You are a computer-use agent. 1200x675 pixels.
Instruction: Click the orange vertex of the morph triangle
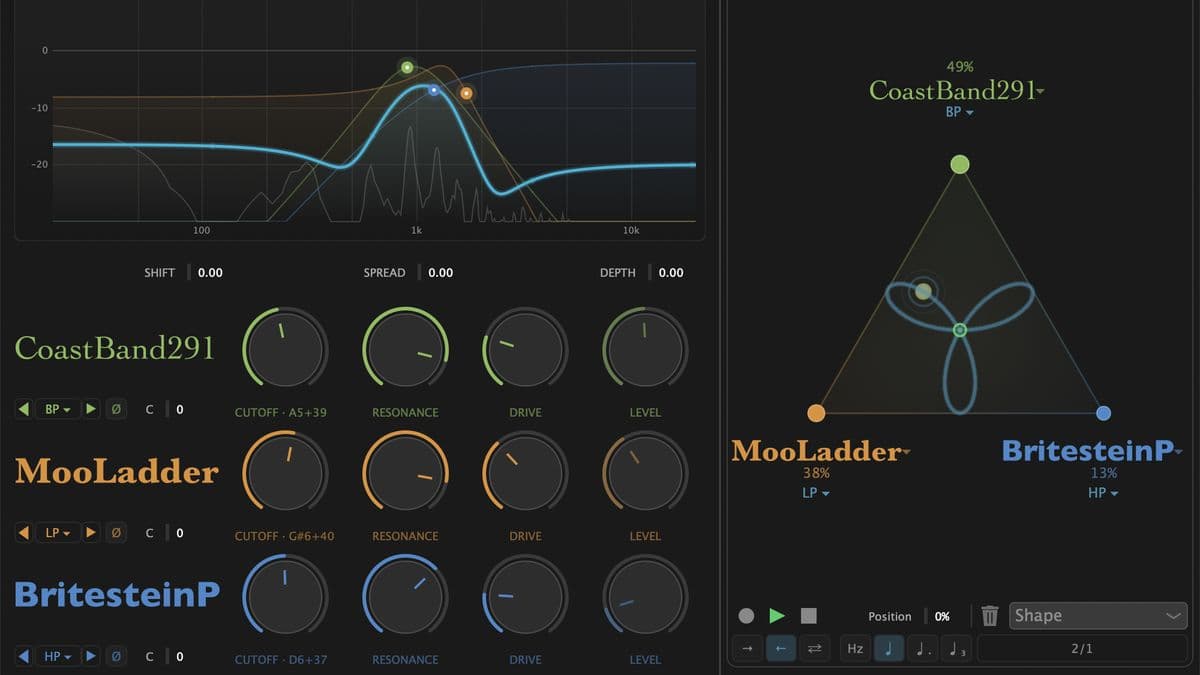click(x=816, y=413)
